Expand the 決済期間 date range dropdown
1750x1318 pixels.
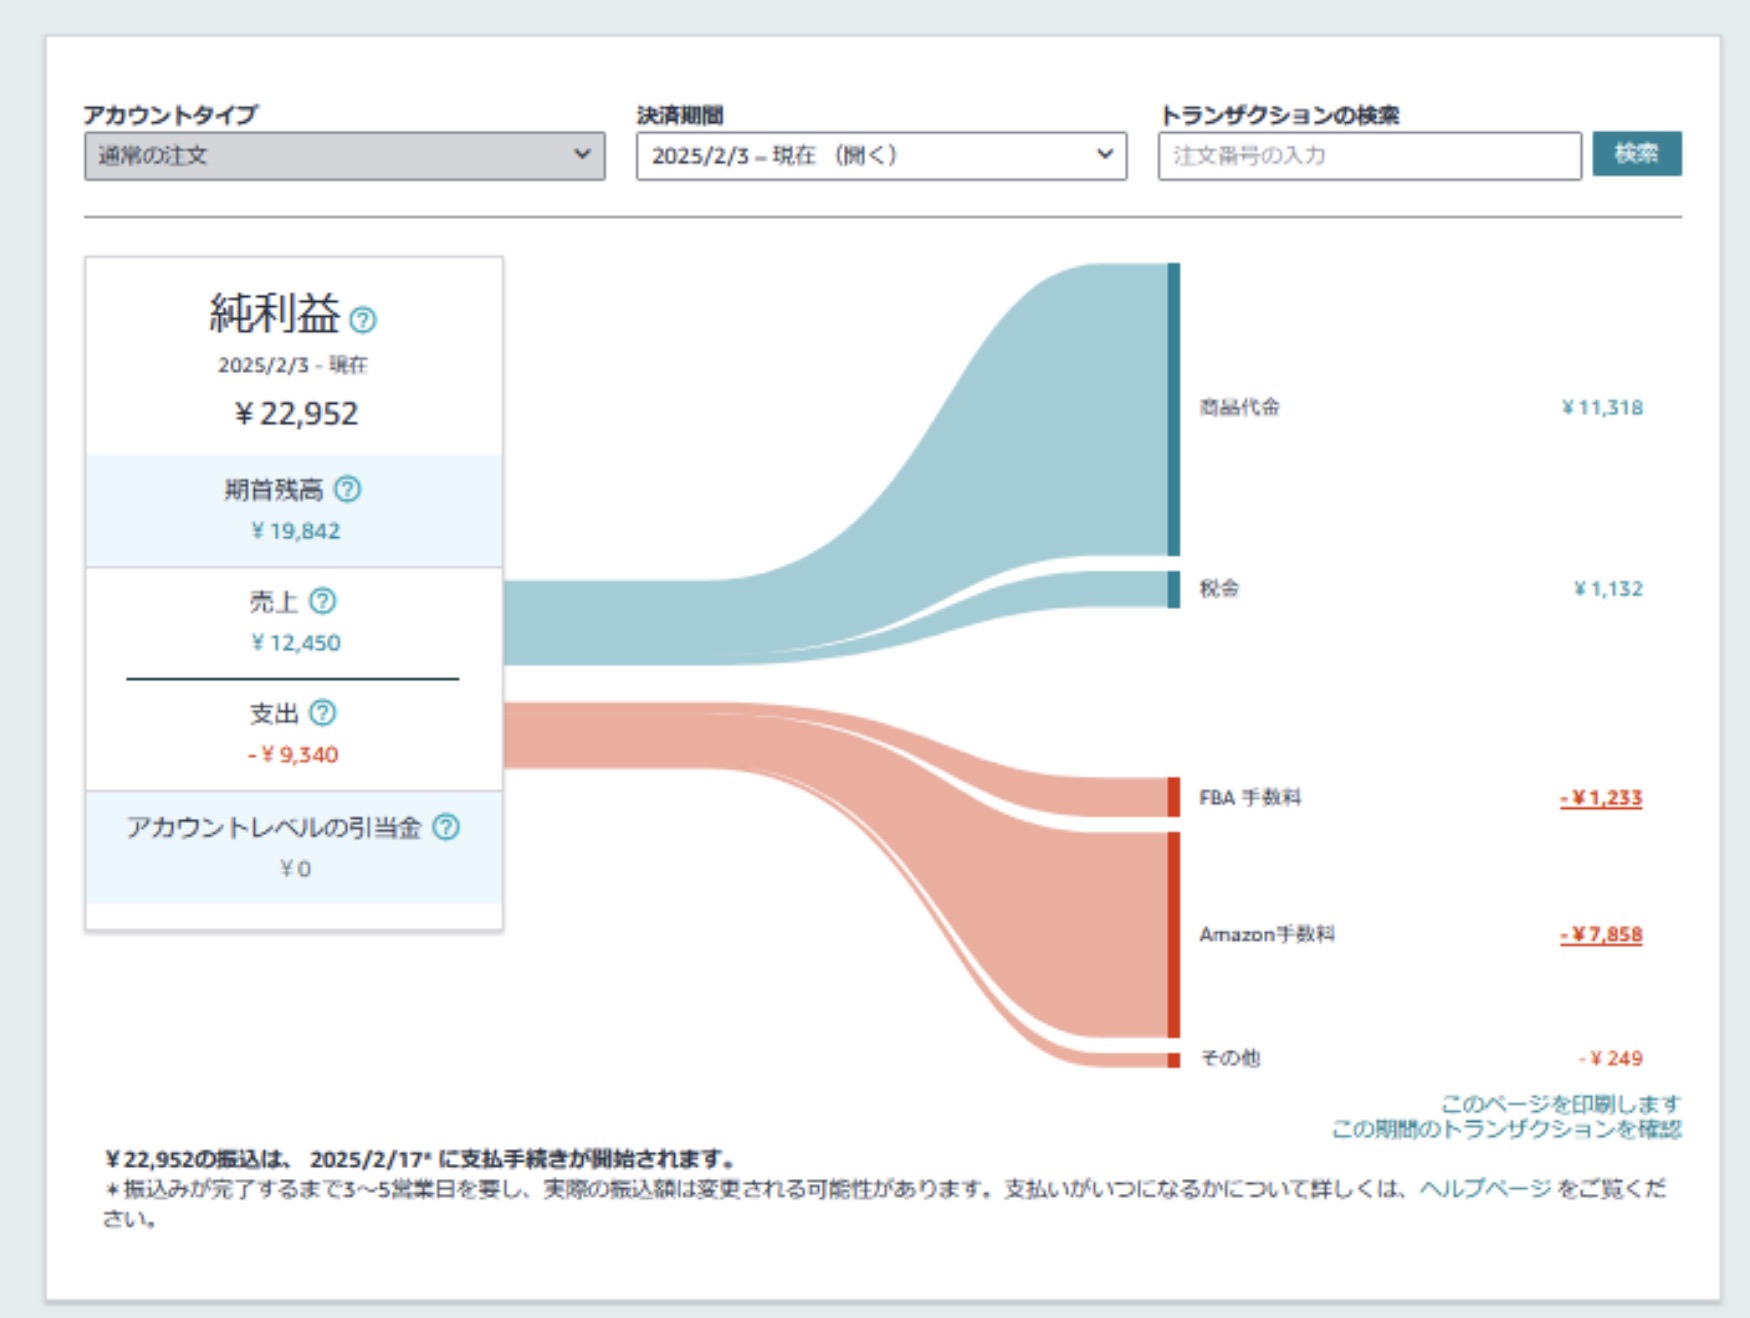[881, 156]
